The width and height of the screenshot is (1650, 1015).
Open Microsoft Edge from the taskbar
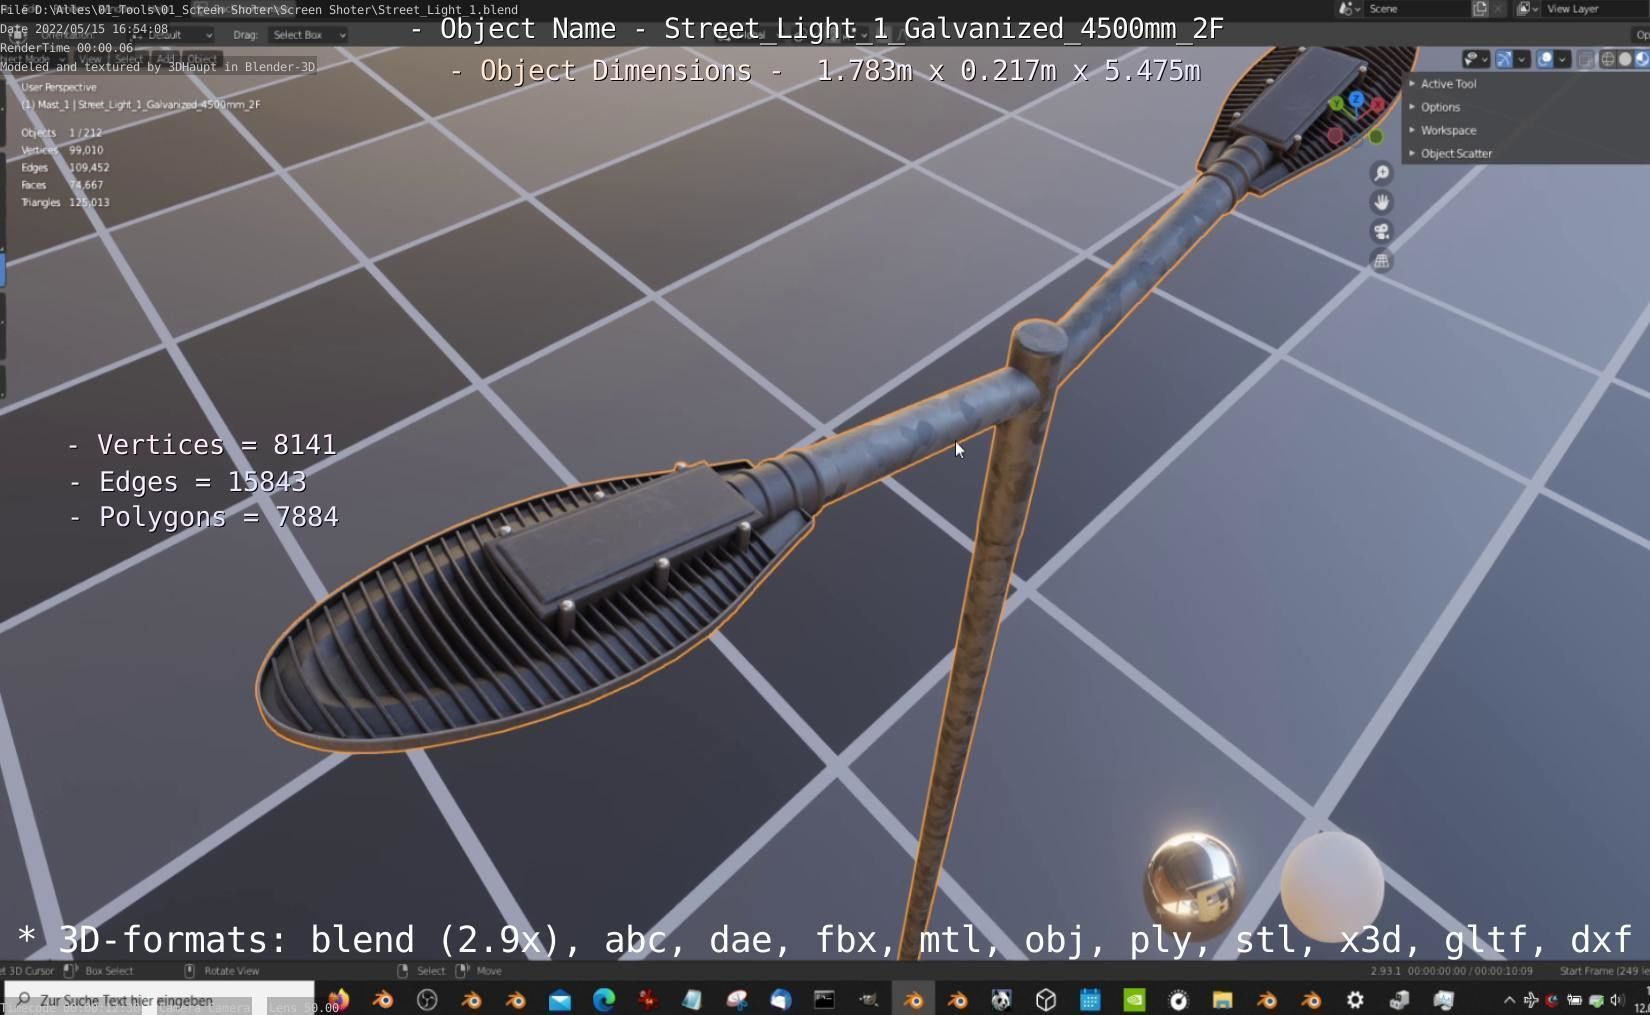[604, 1000]
